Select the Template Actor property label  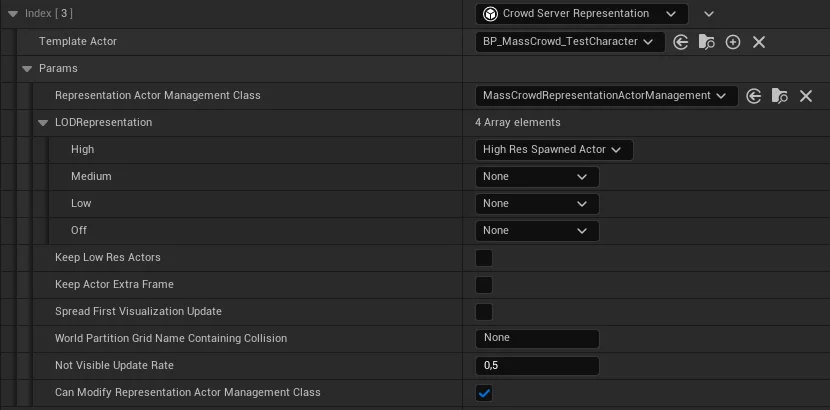coord(78,41)
